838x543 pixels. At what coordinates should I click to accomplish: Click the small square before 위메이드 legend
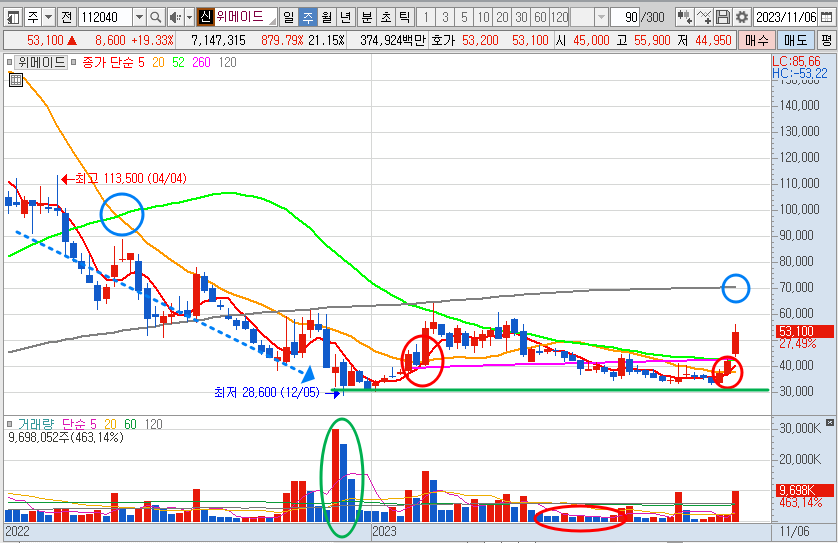[10, 63]
